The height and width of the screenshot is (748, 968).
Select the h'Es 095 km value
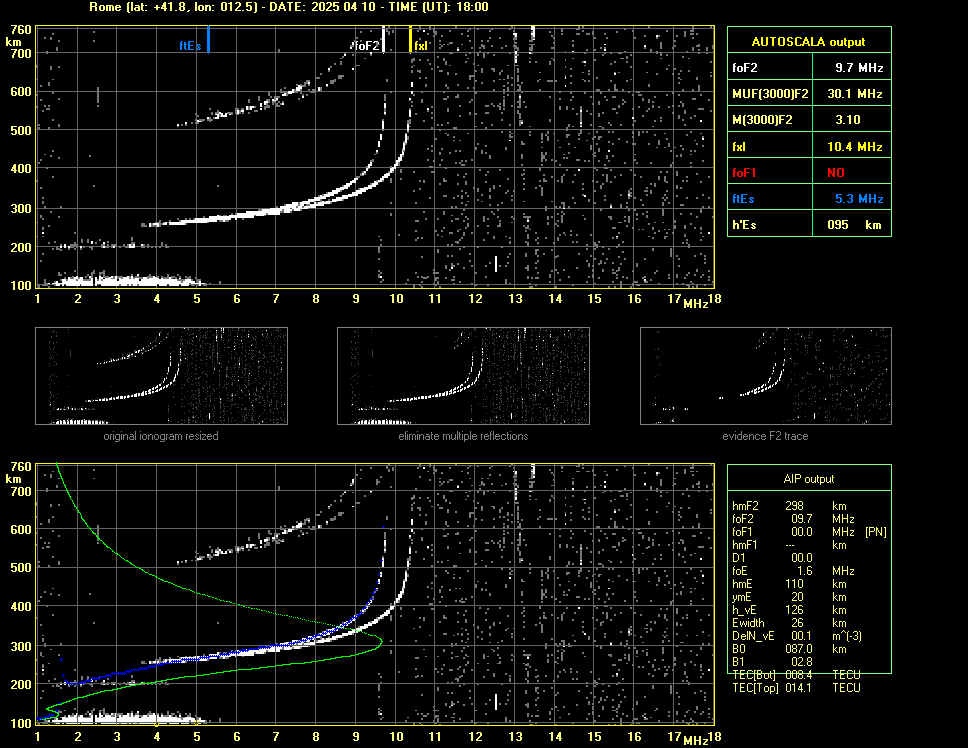point(854,225)
